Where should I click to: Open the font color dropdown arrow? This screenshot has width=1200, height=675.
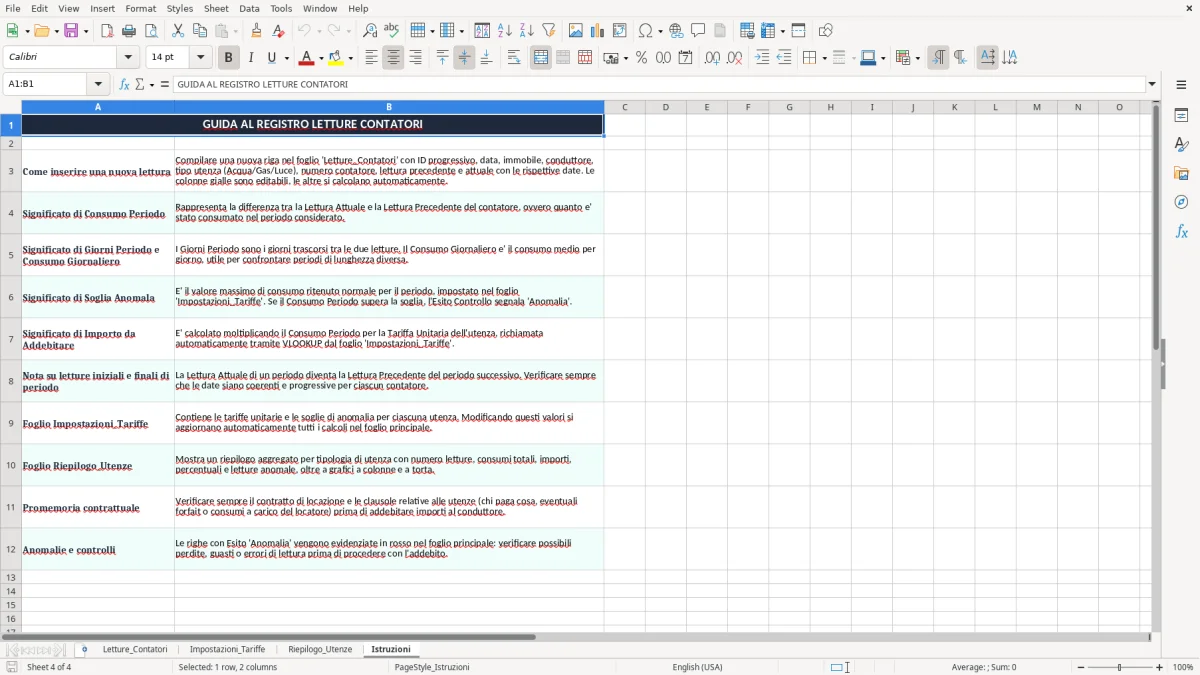(321, 58)
